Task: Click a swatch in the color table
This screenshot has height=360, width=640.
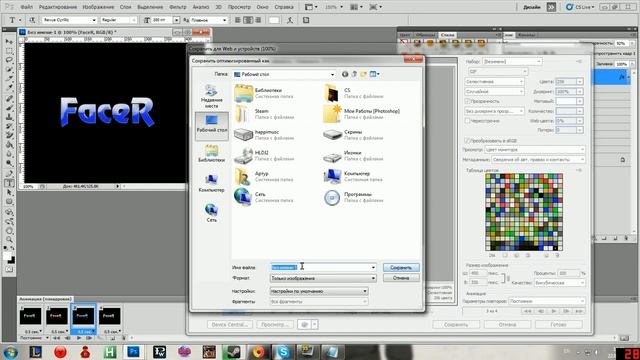Action: pos(524,212)
